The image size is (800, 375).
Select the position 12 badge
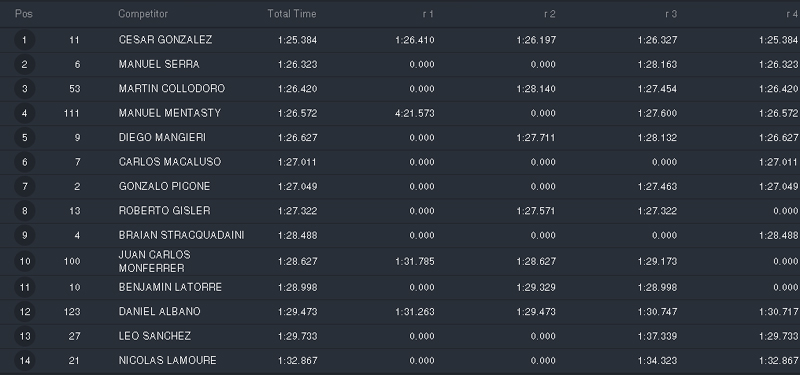[24, 312]
